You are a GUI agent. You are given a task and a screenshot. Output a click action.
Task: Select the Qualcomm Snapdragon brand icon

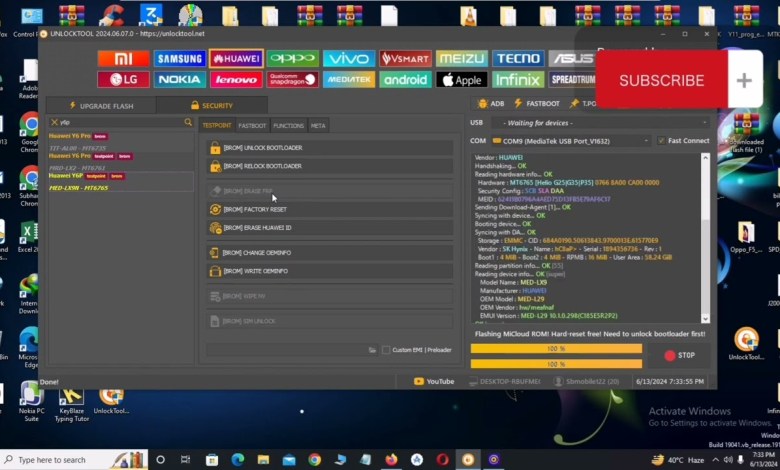coord(293,79)
